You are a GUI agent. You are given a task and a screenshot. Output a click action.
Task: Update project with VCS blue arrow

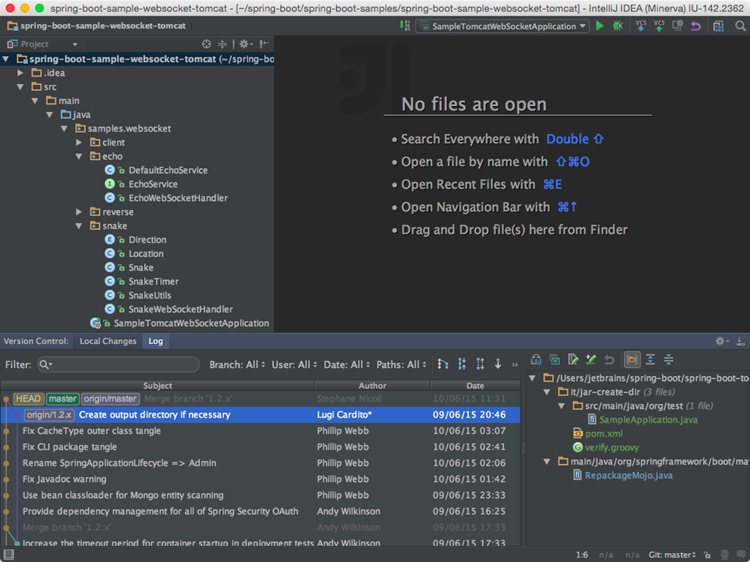click(x=640, y=26)
